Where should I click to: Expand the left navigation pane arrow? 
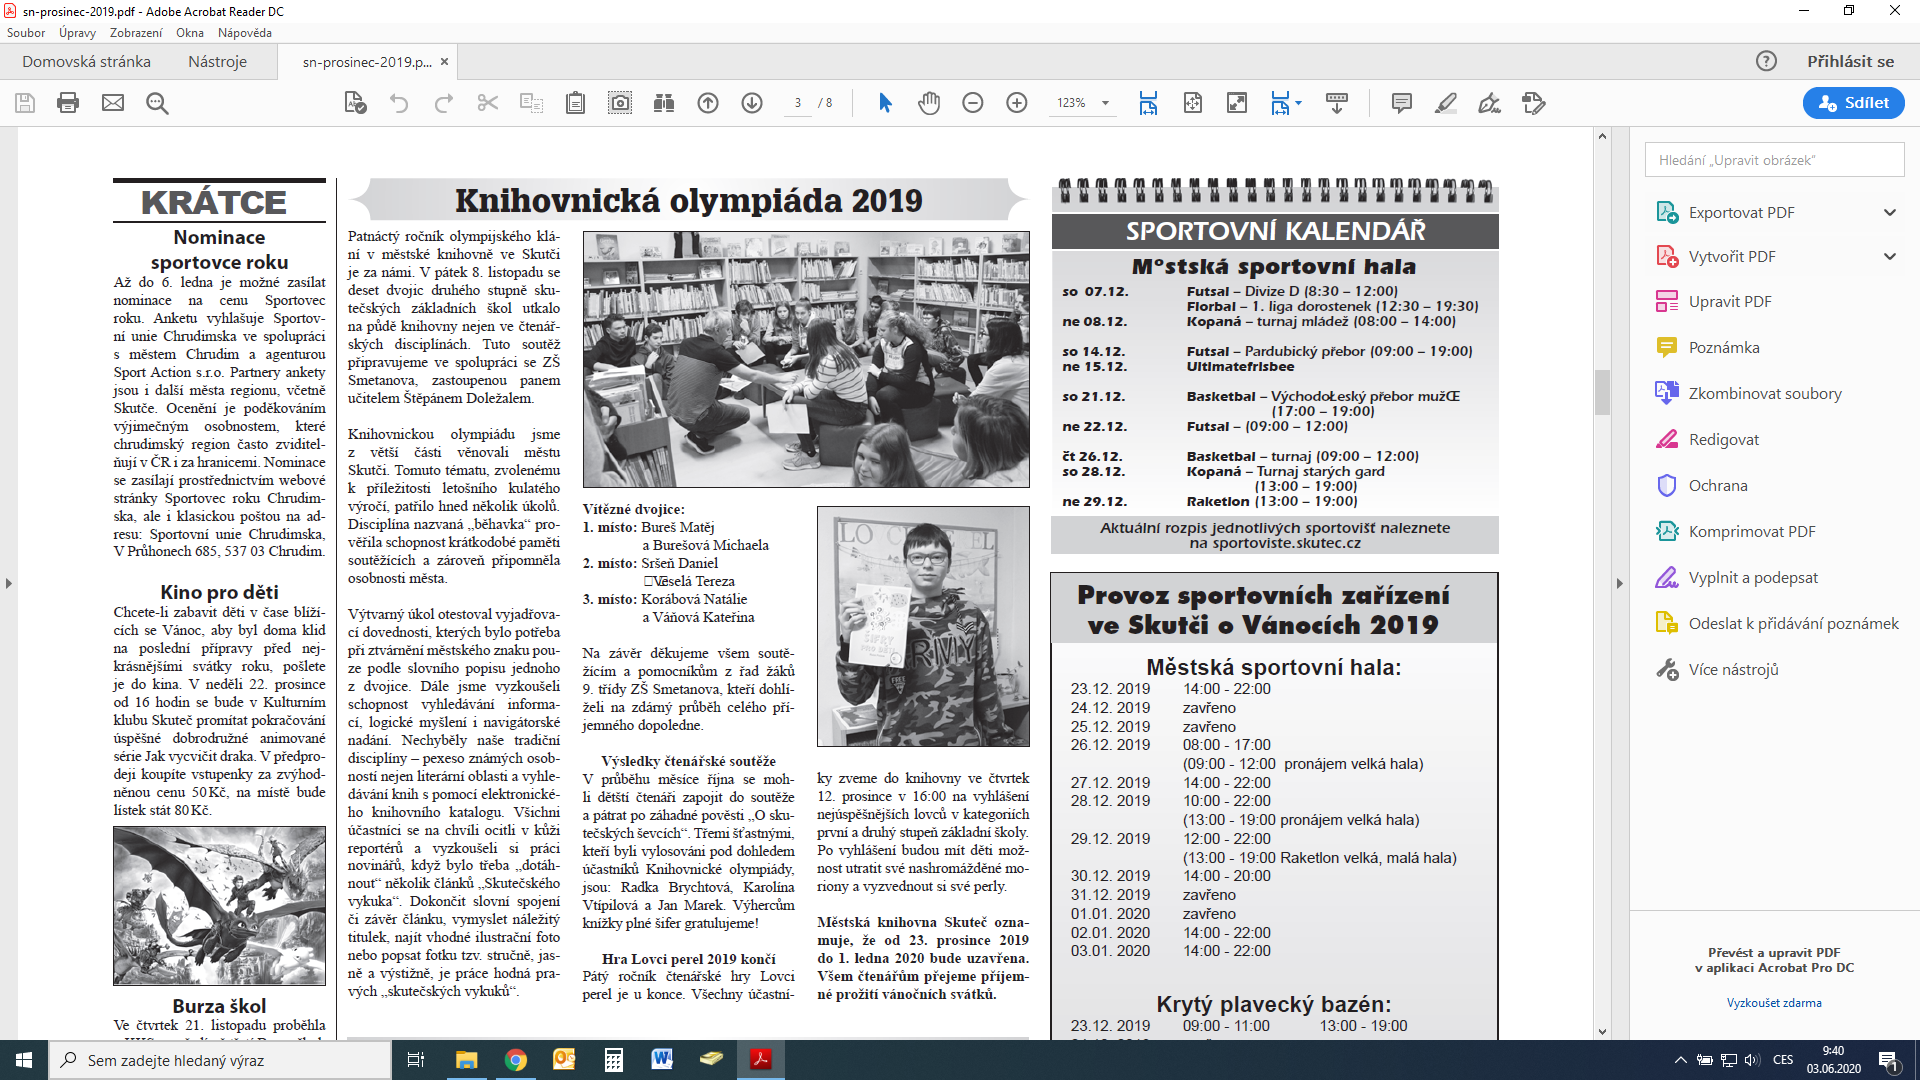(x=9, y=583)
